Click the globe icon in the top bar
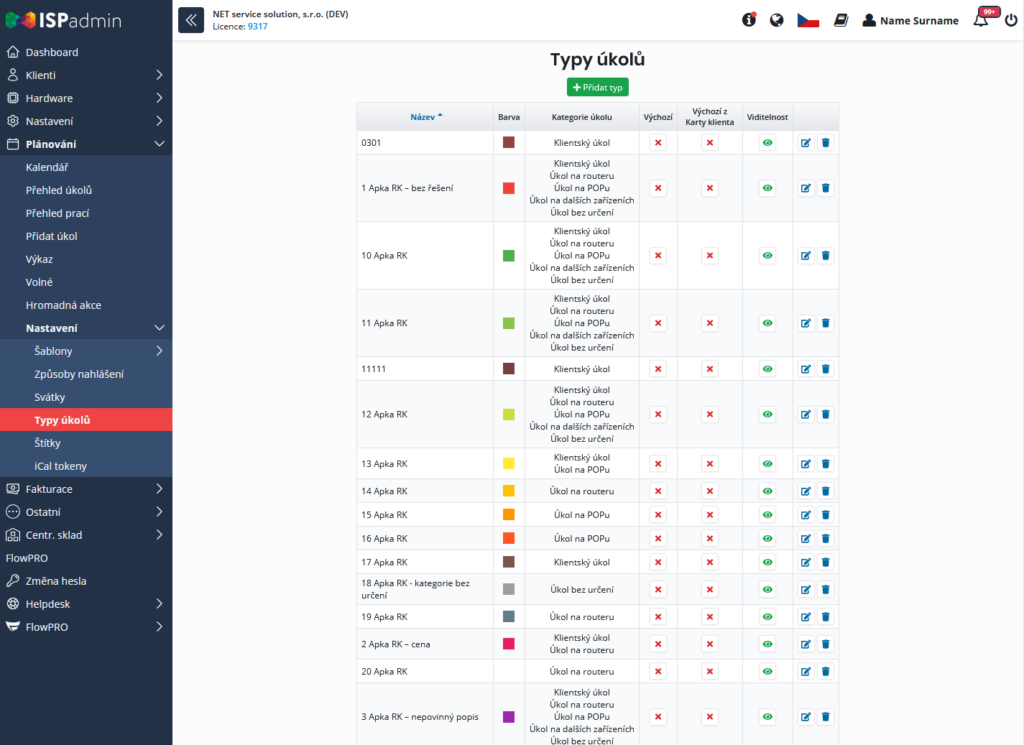 776,20
